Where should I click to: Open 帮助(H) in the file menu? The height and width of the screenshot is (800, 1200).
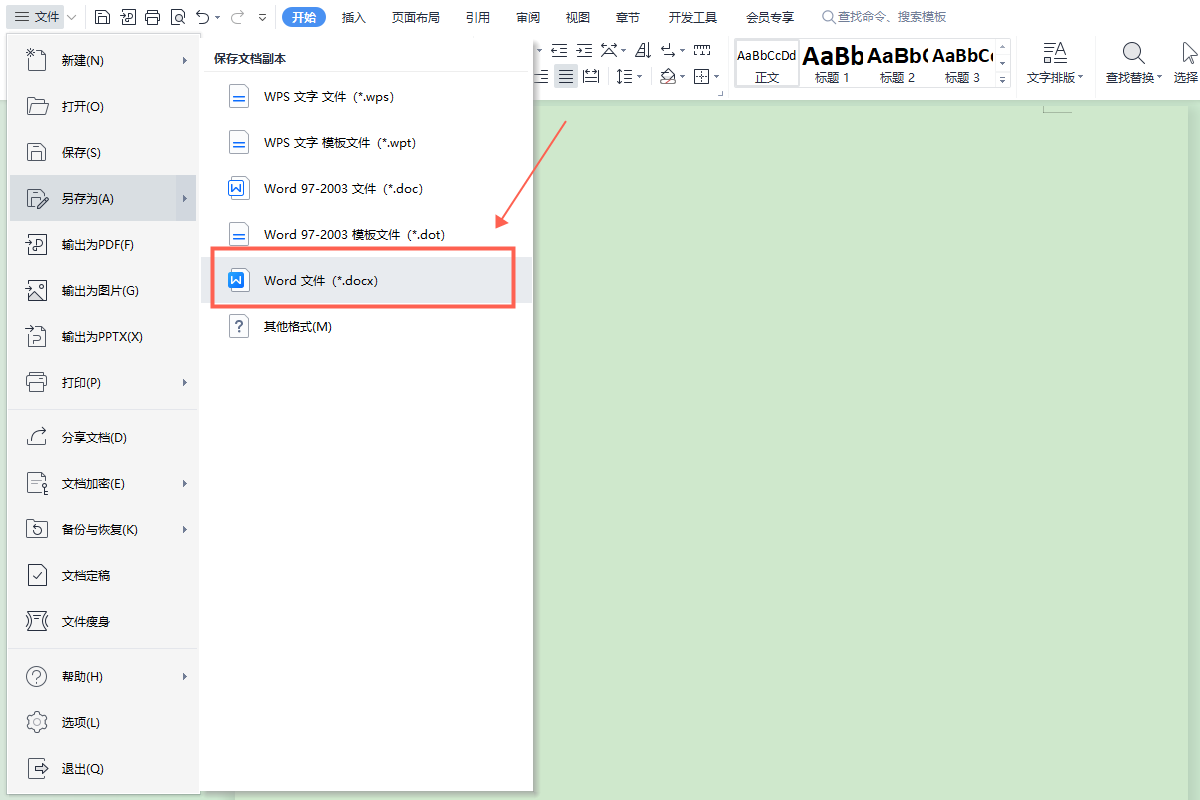pos(103,676)
